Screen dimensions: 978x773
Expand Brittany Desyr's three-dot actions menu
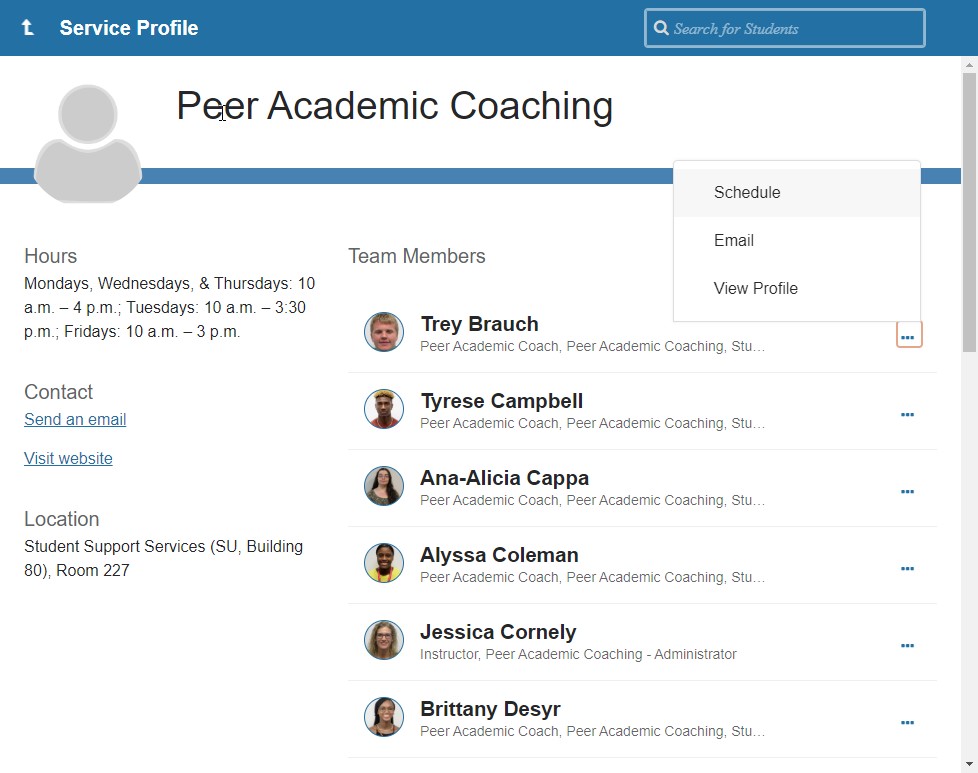point(908,722)
